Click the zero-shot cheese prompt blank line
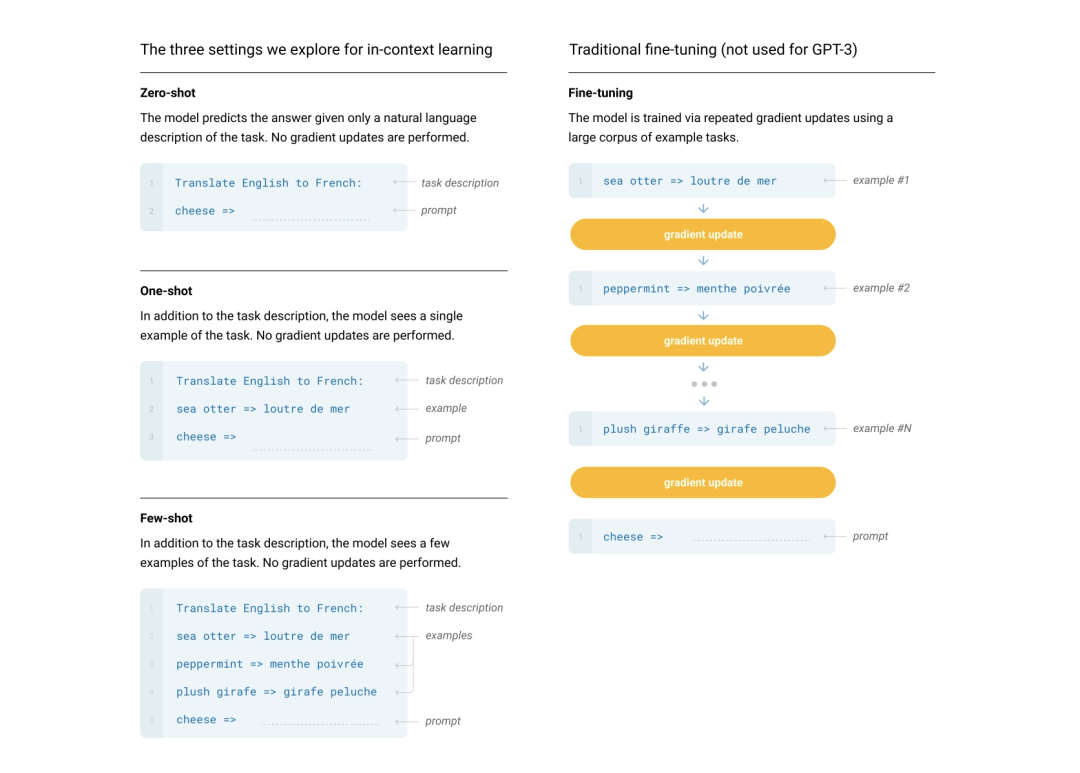The width and height of the screenshot is (1080, 773). click(x=310, y=219)
